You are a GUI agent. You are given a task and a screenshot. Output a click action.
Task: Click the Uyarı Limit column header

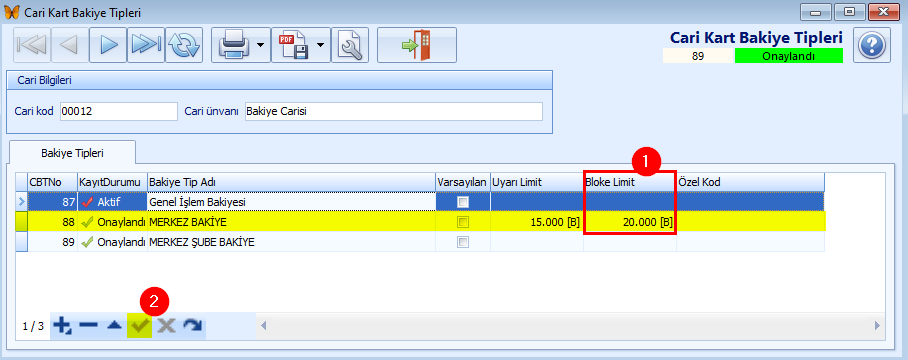[x=537, y=182]
